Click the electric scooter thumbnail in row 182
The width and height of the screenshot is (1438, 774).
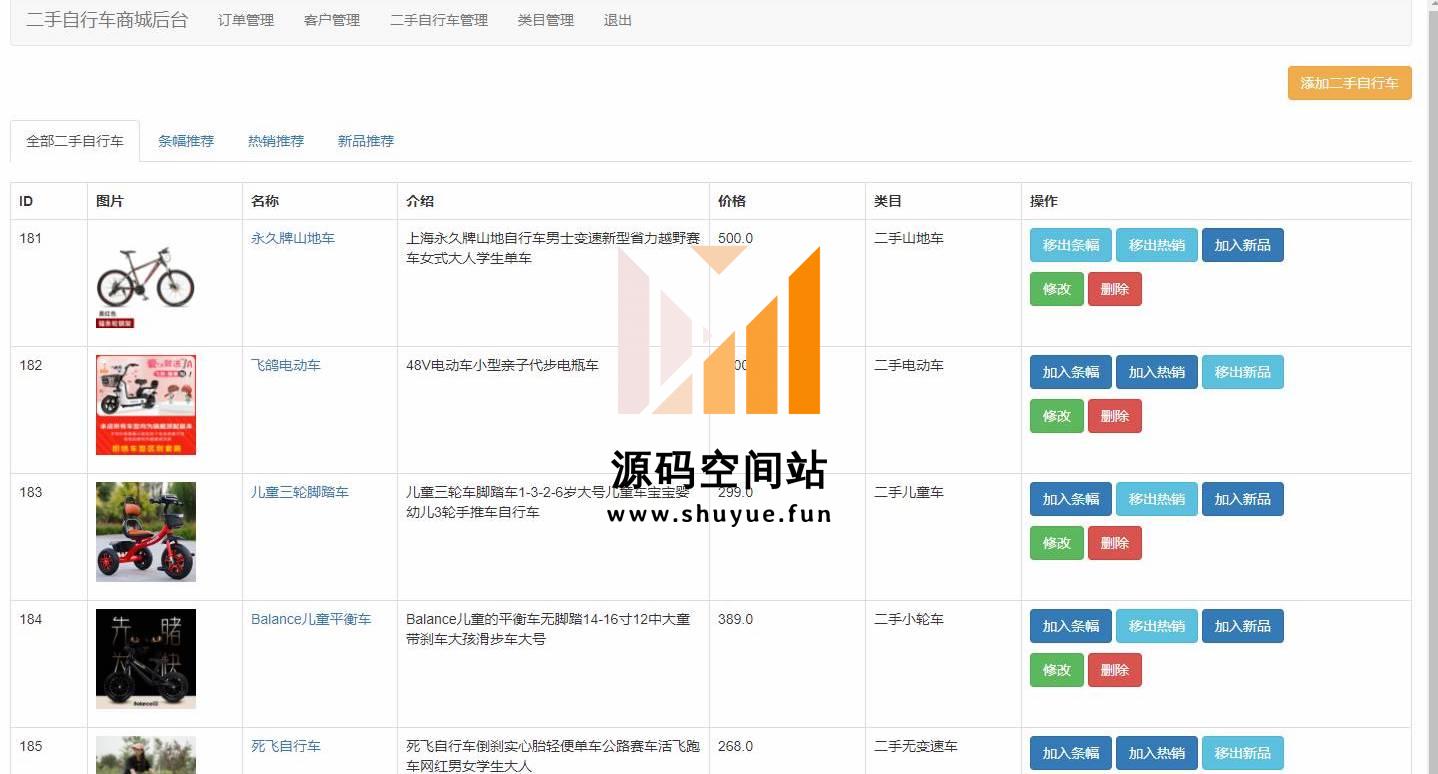(x=146, y=405)
